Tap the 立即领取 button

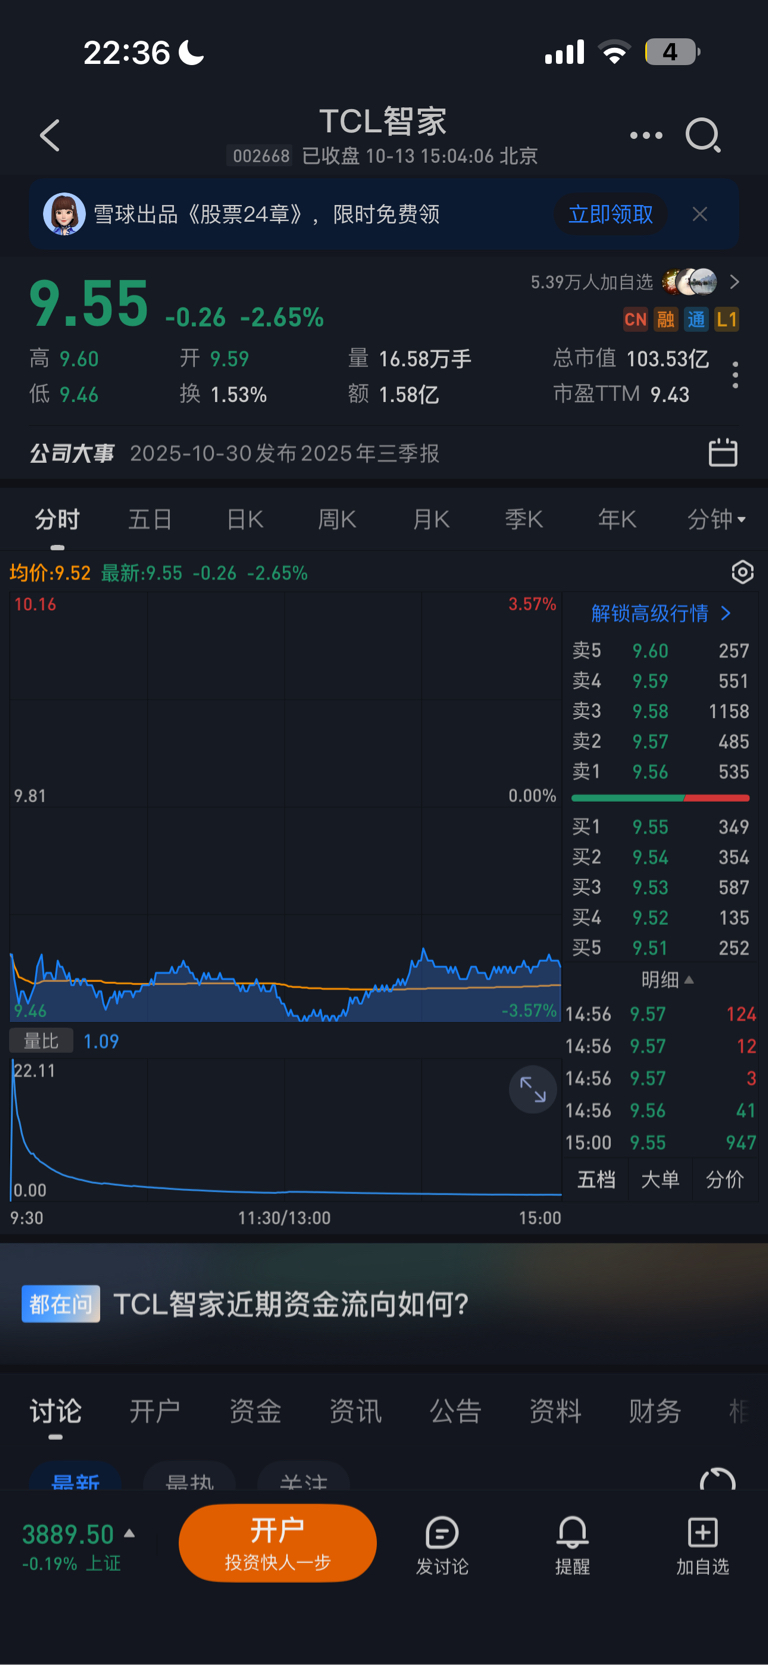[610, 214]
